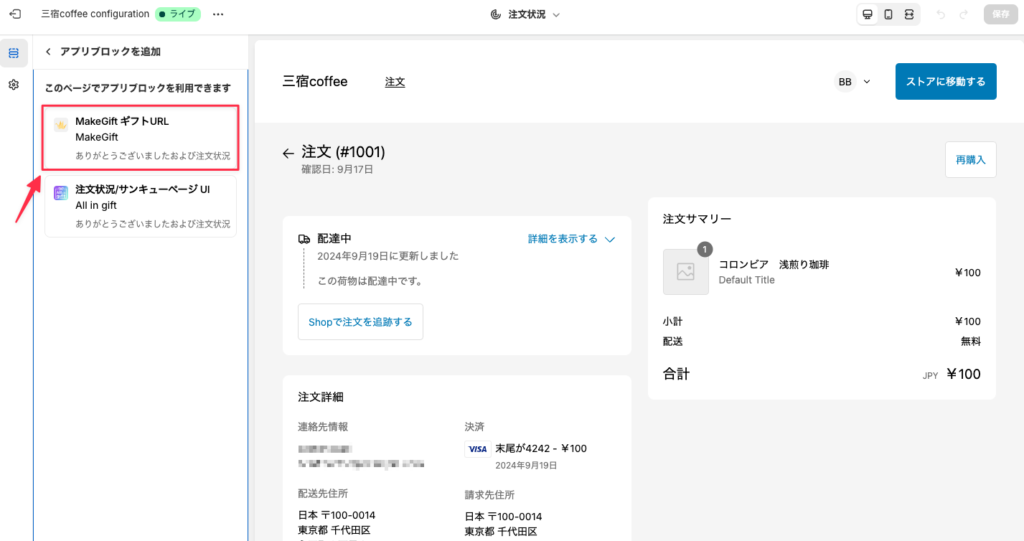
Task: Click the undo arrow icon
Action: click(x=940, y=14)
